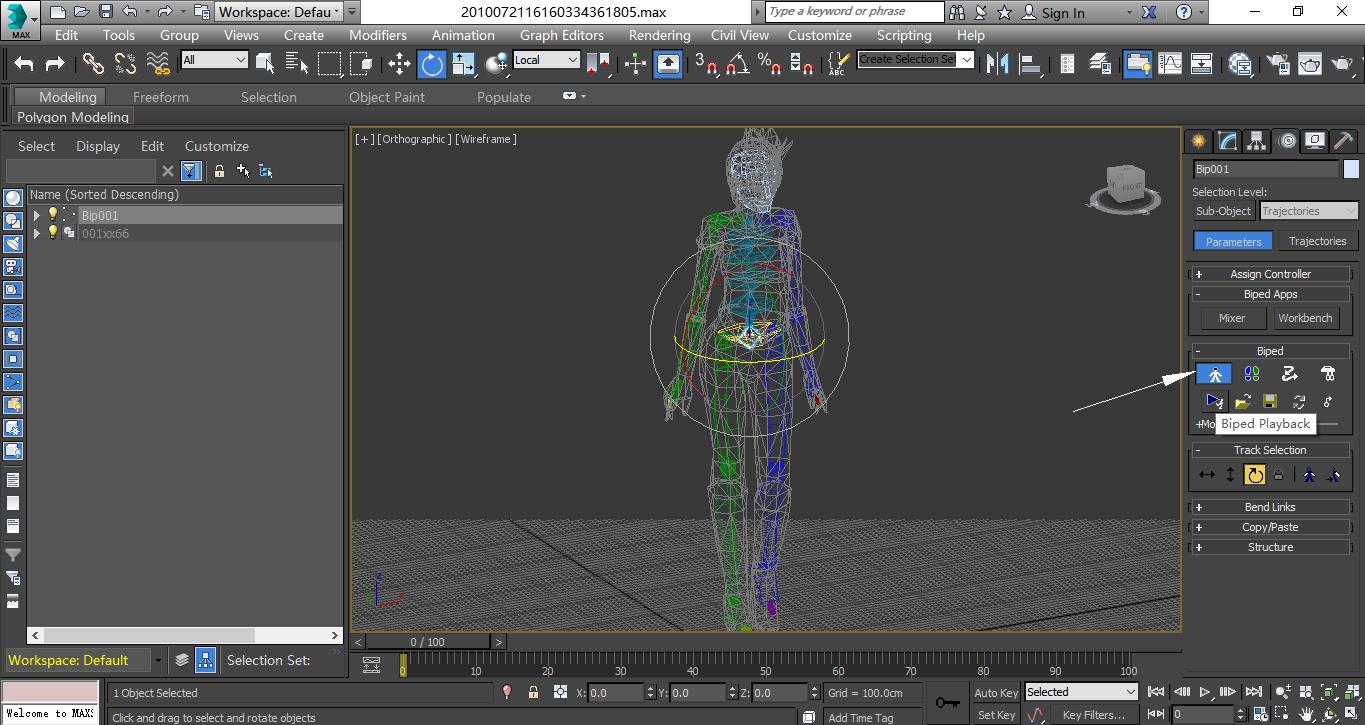The height and width of the screenshot is (725, 1365).
Task: Click Biped Load File folder icon
Action: [x=1243, y=402]
